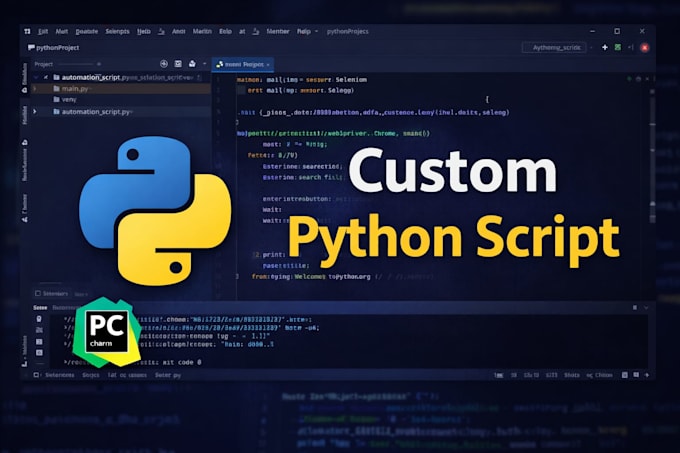Click the second icon in run console sidebar
The width and height of the screenshot is (680, 453).
coord(39,330)
